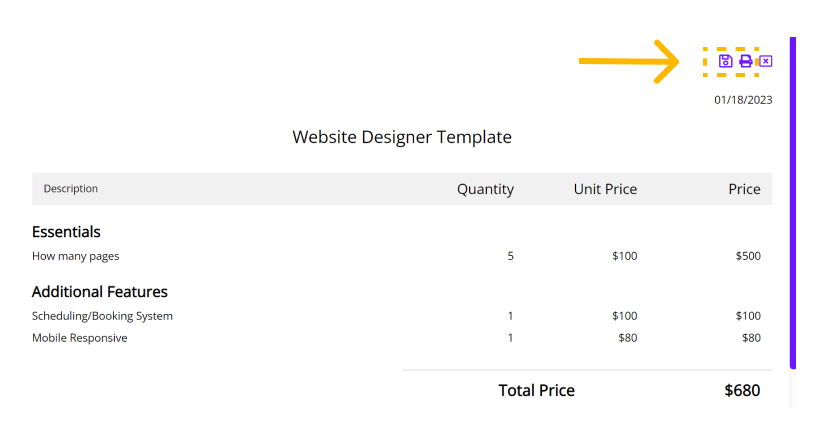Click the purple vertical scrollbar
This screenshot has width=826, height=434.
[793, 203]
